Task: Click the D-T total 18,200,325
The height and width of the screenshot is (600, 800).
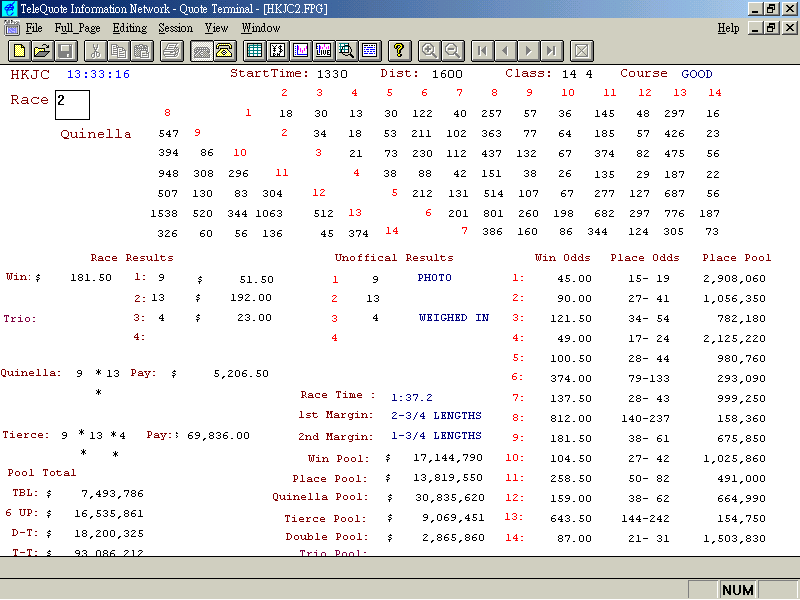Action: click(x=109, y=534)
